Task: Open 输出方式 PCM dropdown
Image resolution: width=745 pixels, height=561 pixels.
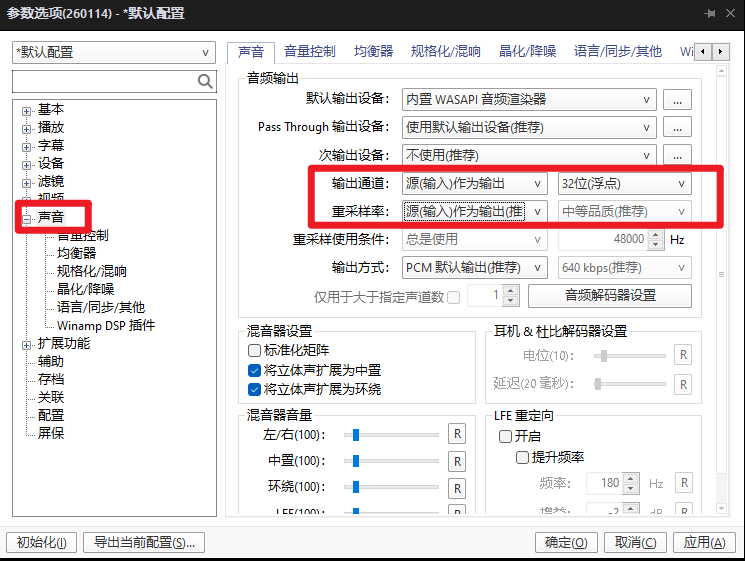Action: (475, 268)
